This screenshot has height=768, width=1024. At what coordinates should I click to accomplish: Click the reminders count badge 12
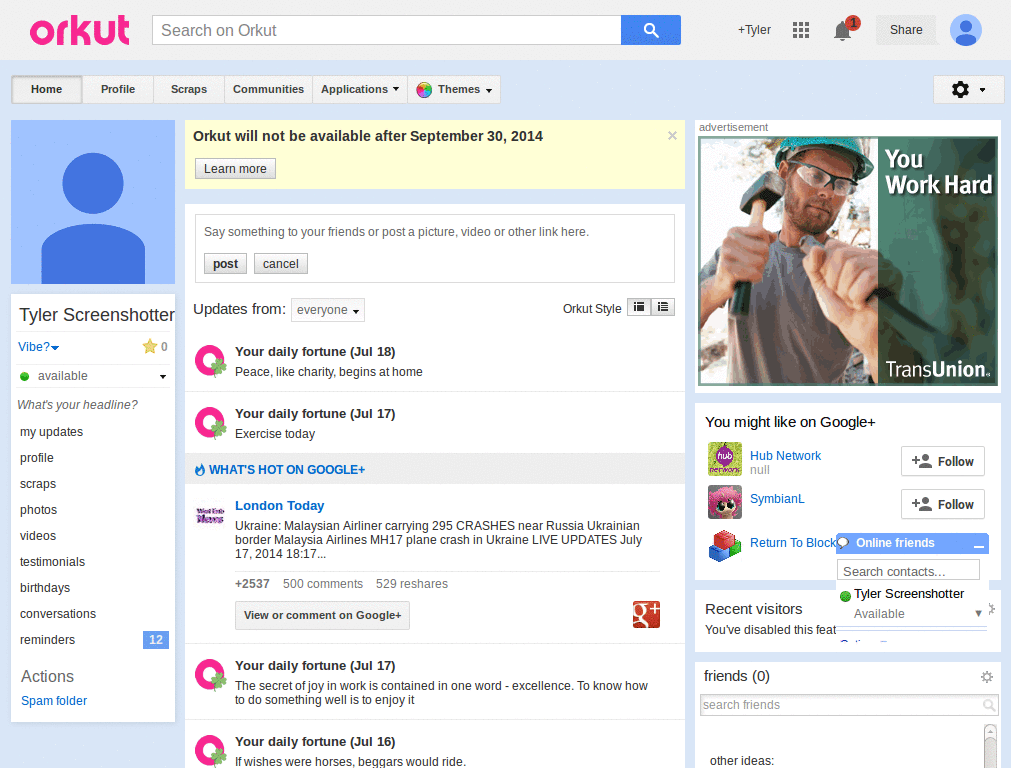click(x=155, y=640)
